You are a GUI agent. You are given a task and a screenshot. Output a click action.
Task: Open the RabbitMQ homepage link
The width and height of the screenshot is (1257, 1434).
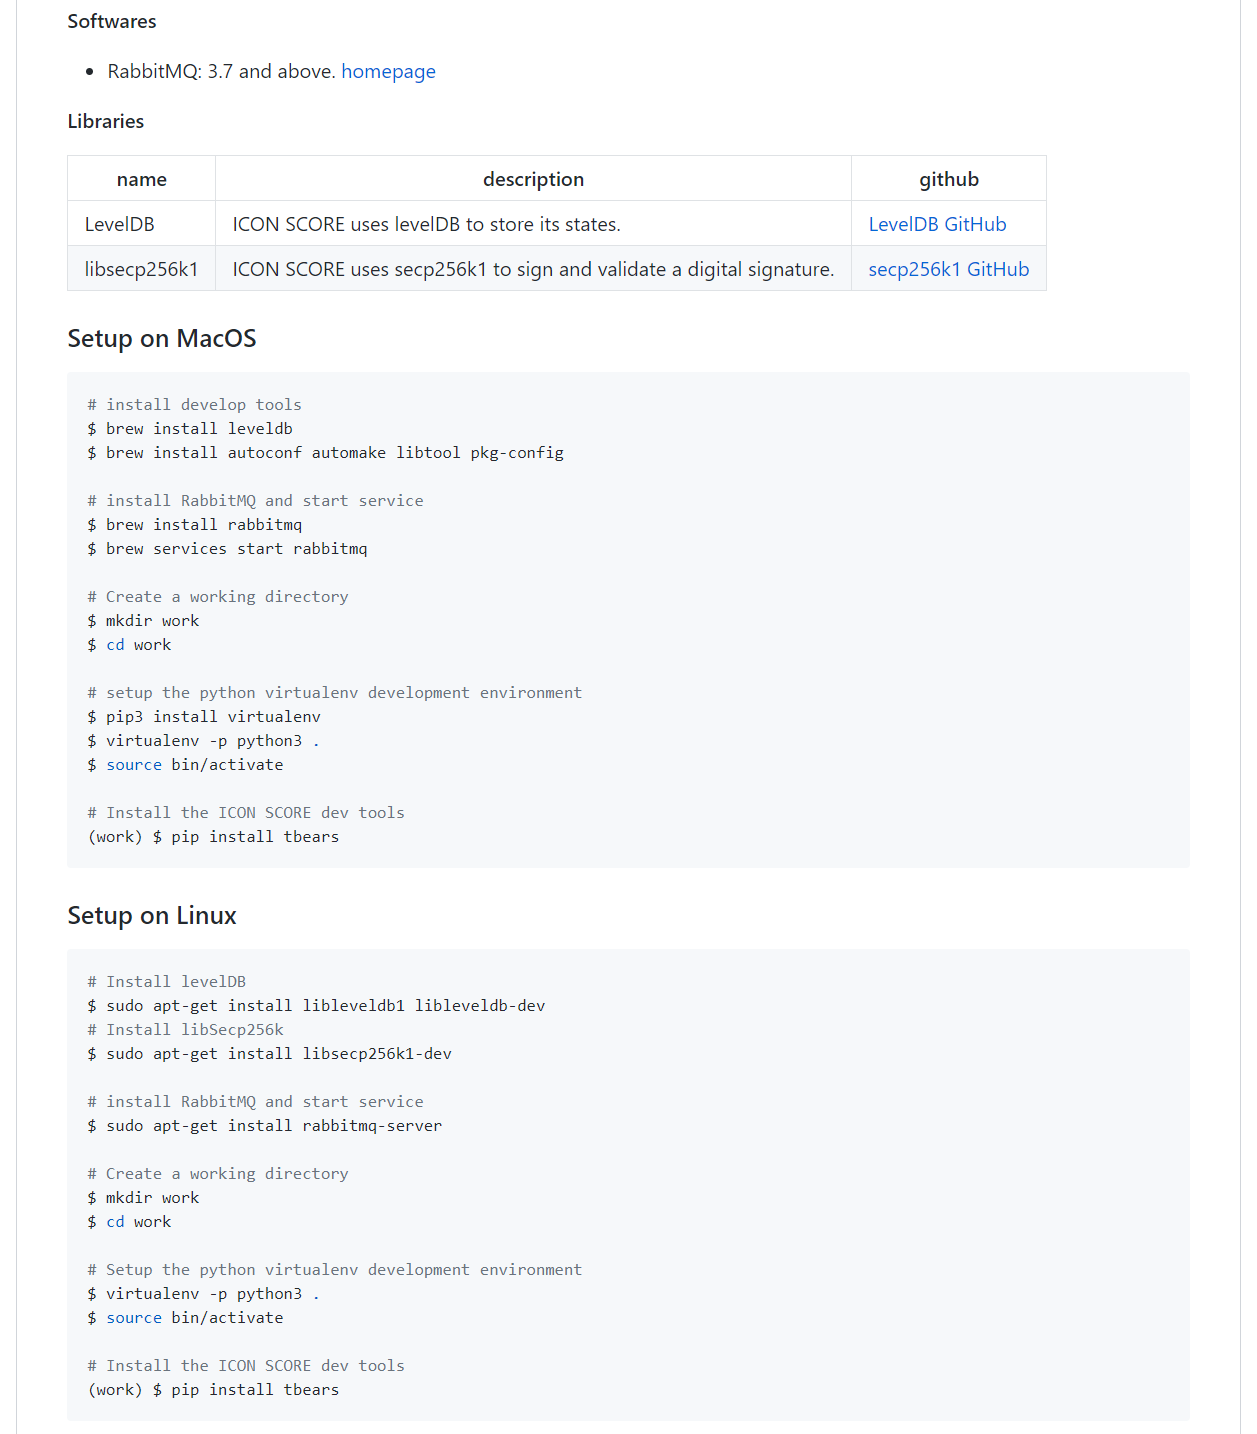click(x=388, y=71)
